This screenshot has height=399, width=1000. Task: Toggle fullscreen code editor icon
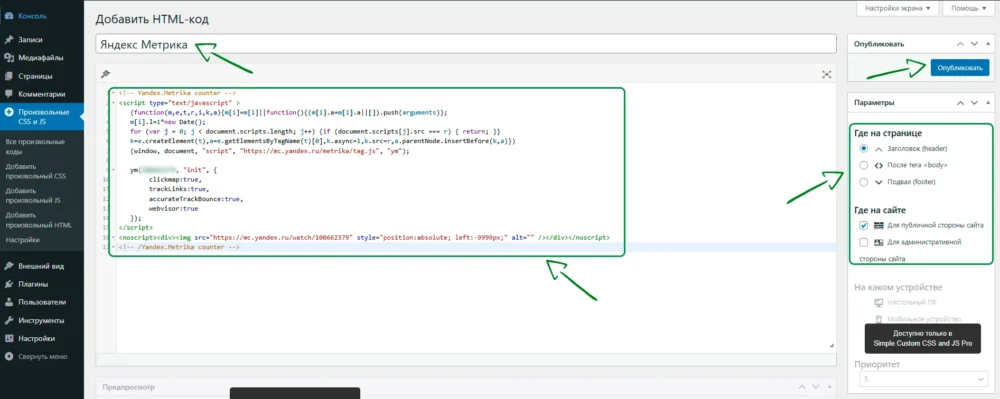pyautogui.click(x=827, y=74)
